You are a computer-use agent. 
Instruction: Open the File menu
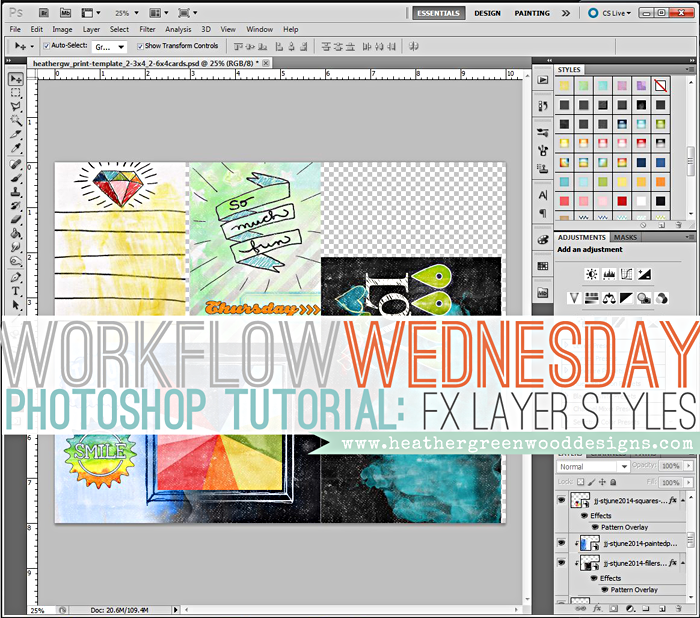click(15, 29)
